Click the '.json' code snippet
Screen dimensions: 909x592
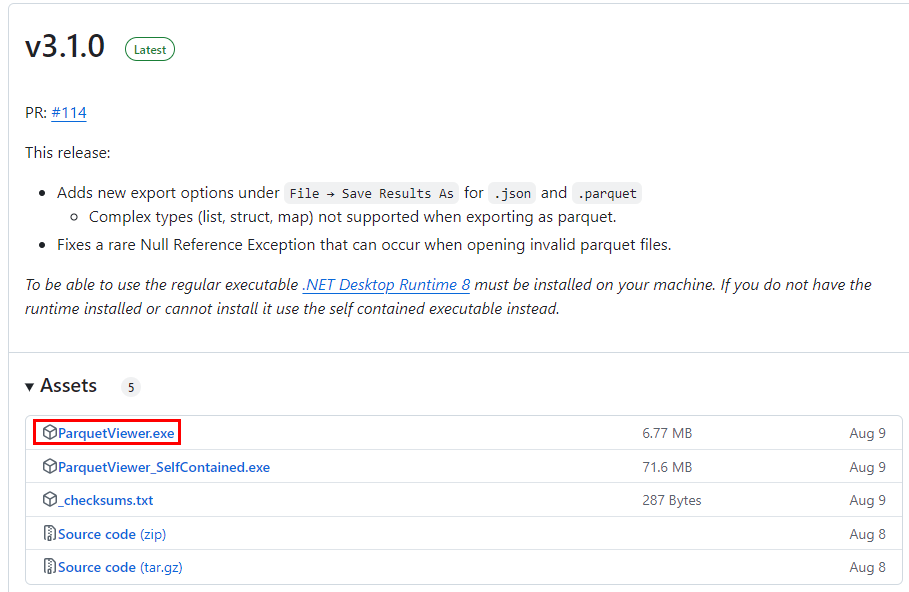pos(512,193)
